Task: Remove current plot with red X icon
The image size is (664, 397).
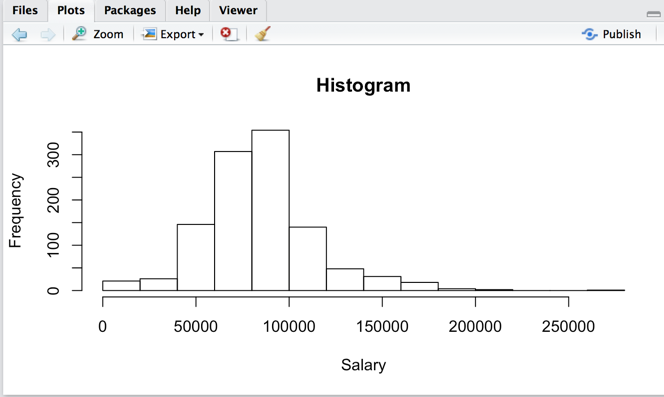Action: 229,34
